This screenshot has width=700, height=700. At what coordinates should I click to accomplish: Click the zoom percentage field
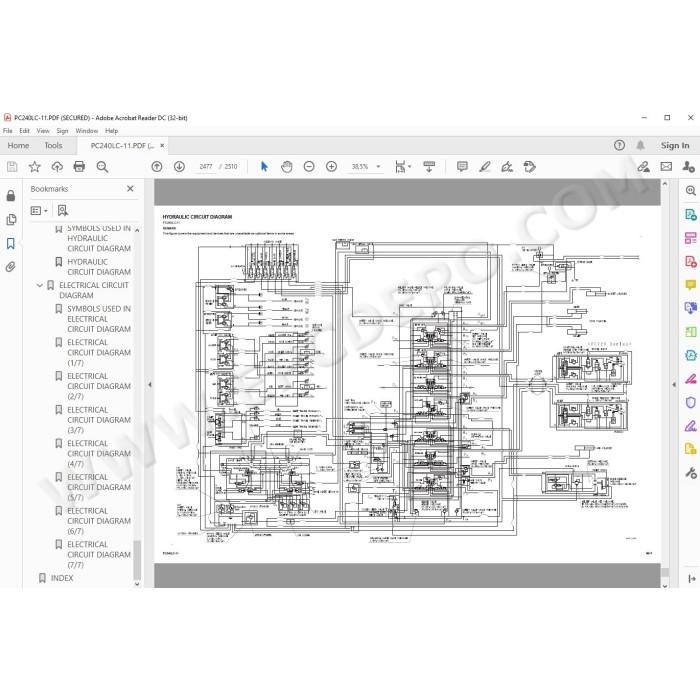pos(360,167)
